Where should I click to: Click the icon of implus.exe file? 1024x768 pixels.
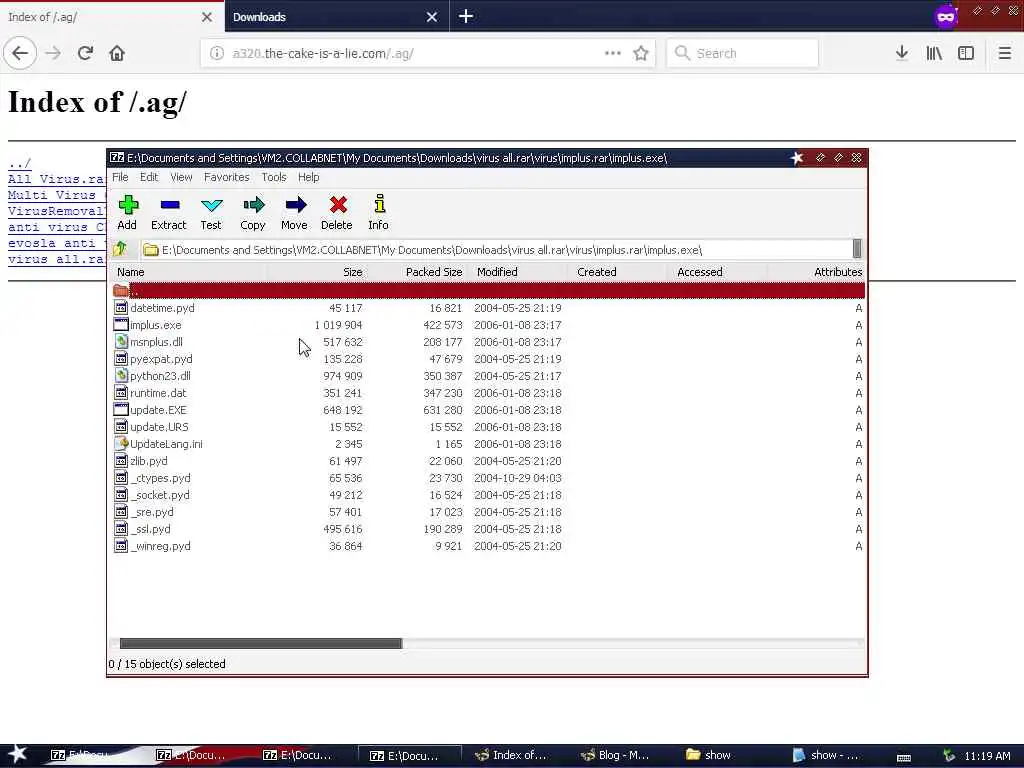pyautogui.click(x=121, y=325)
